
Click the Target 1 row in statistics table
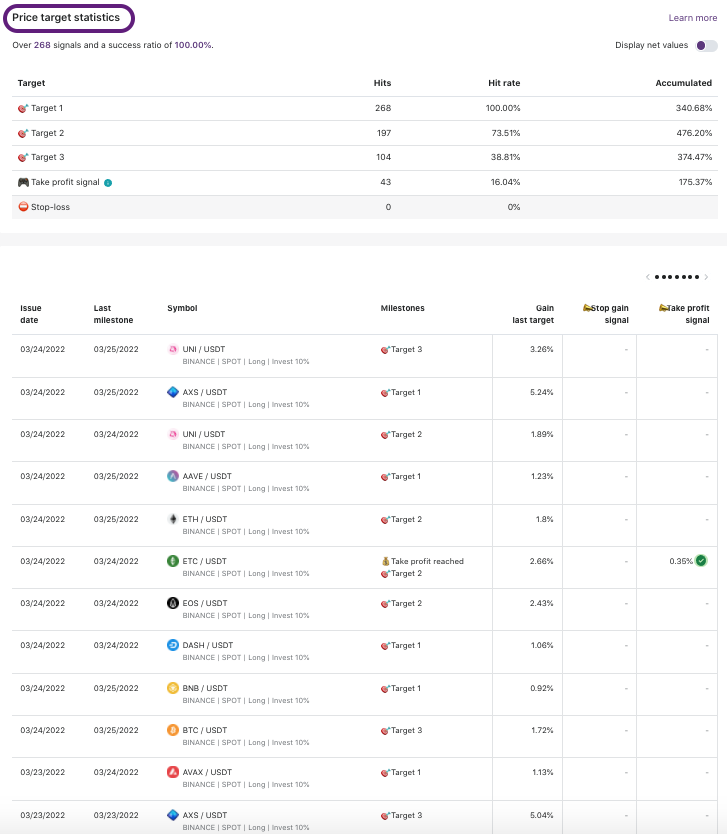click(364, 108)
